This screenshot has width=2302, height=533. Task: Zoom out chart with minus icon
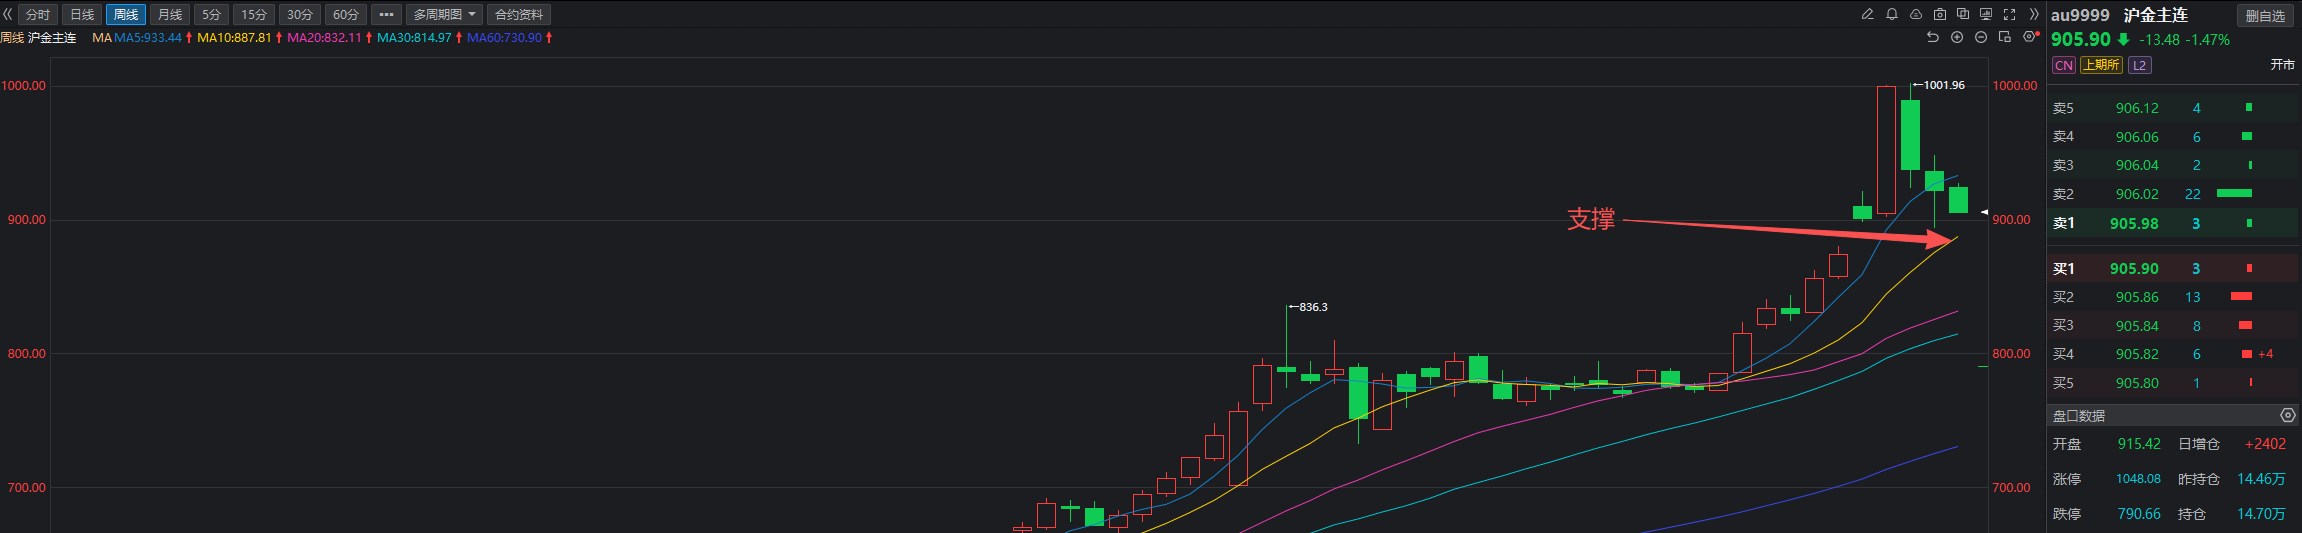click(1981, 37)
